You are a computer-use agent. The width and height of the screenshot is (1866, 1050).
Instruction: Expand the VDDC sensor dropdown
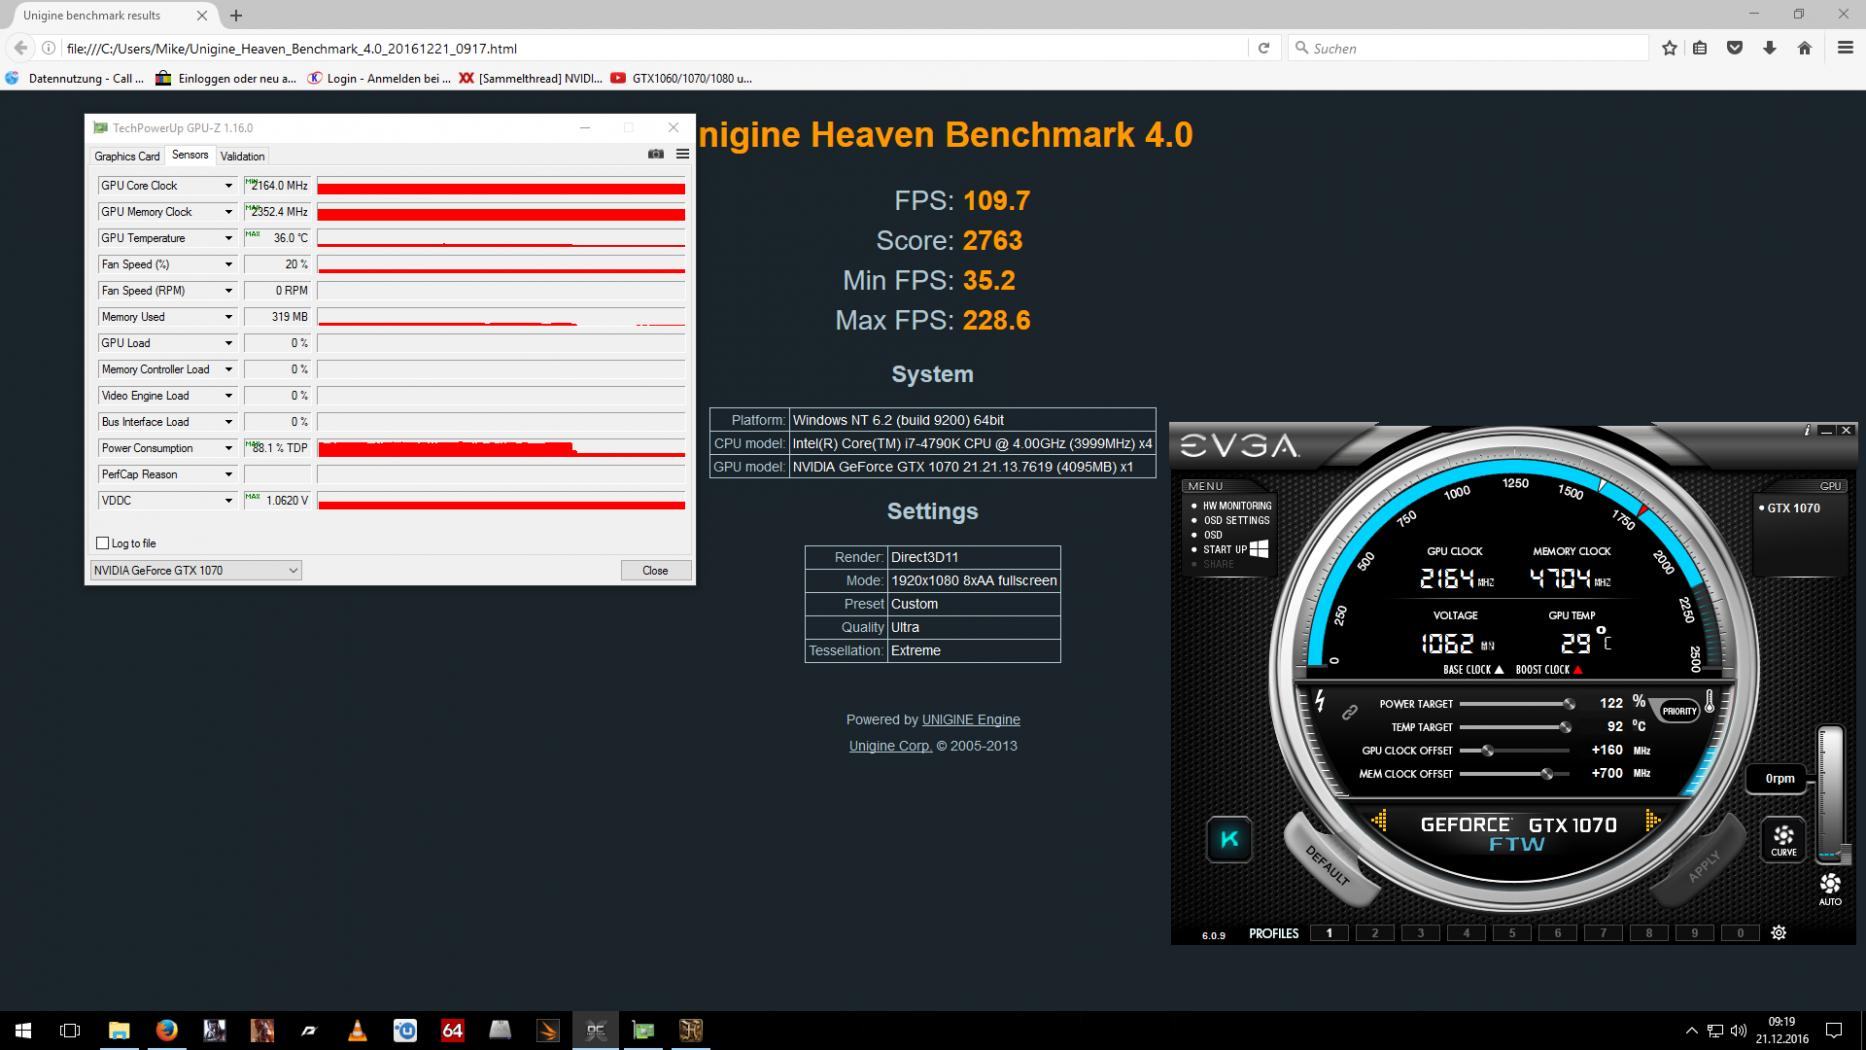(x=228, y=501)
